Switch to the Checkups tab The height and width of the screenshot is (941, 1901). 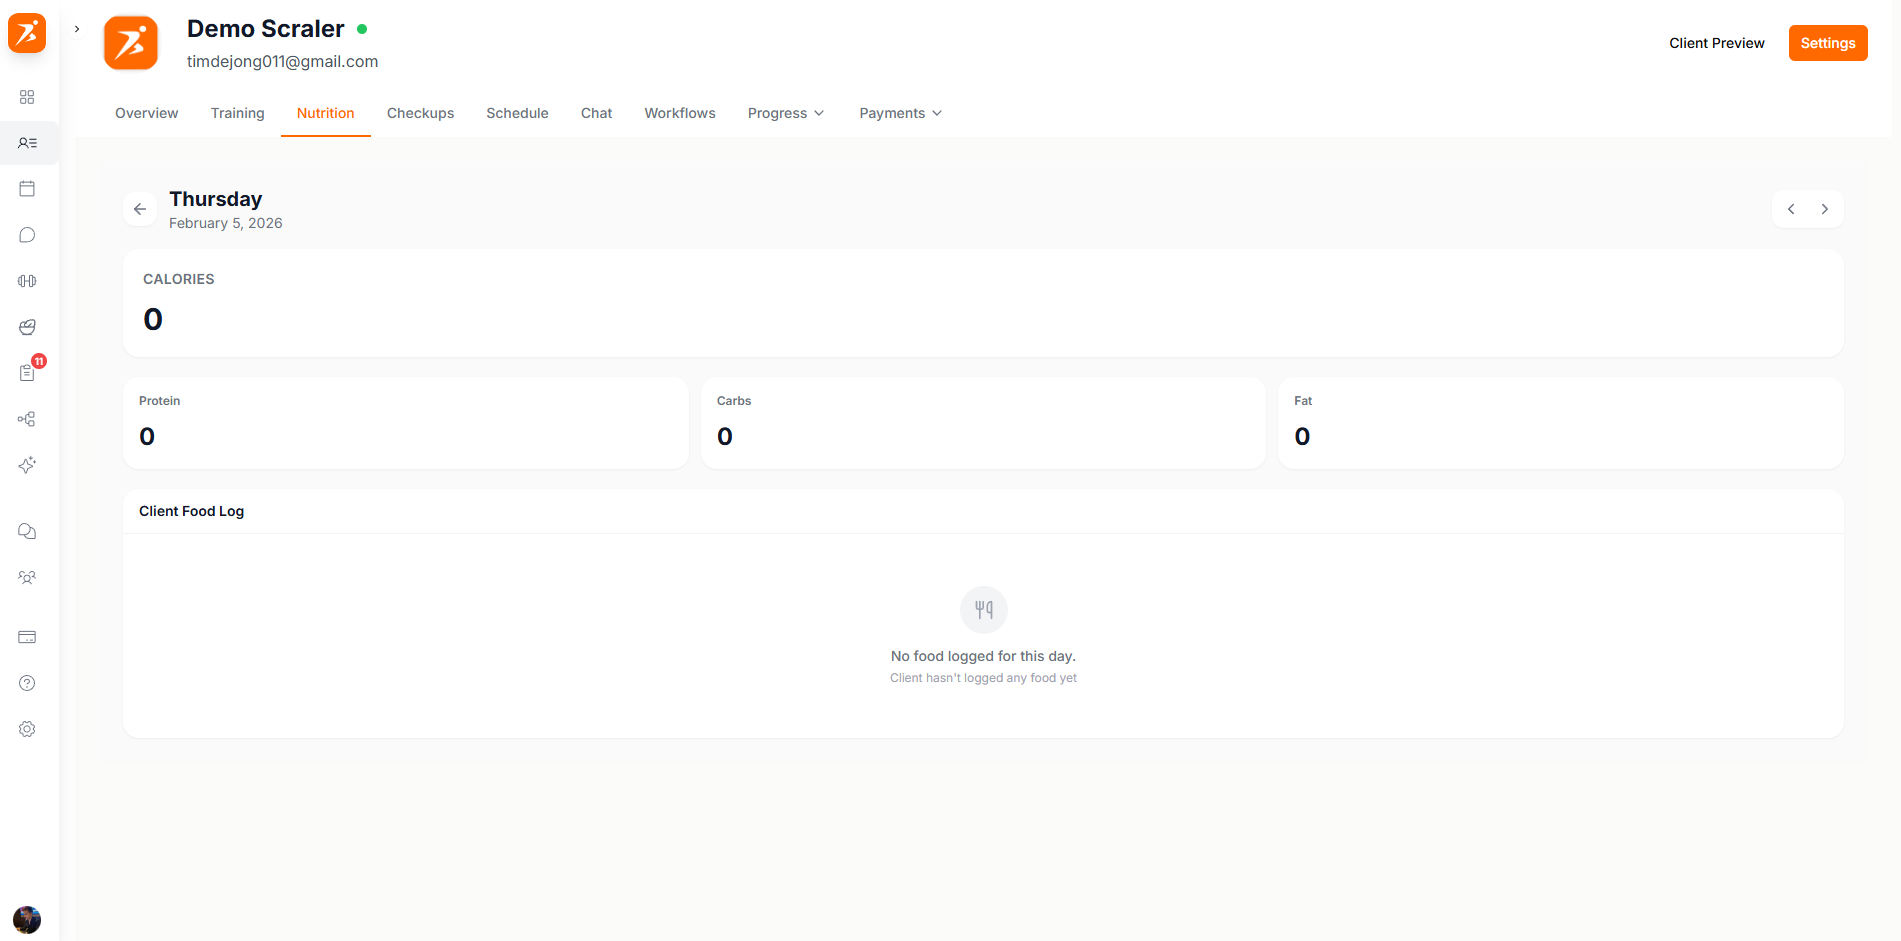click(x=420, y=113)
